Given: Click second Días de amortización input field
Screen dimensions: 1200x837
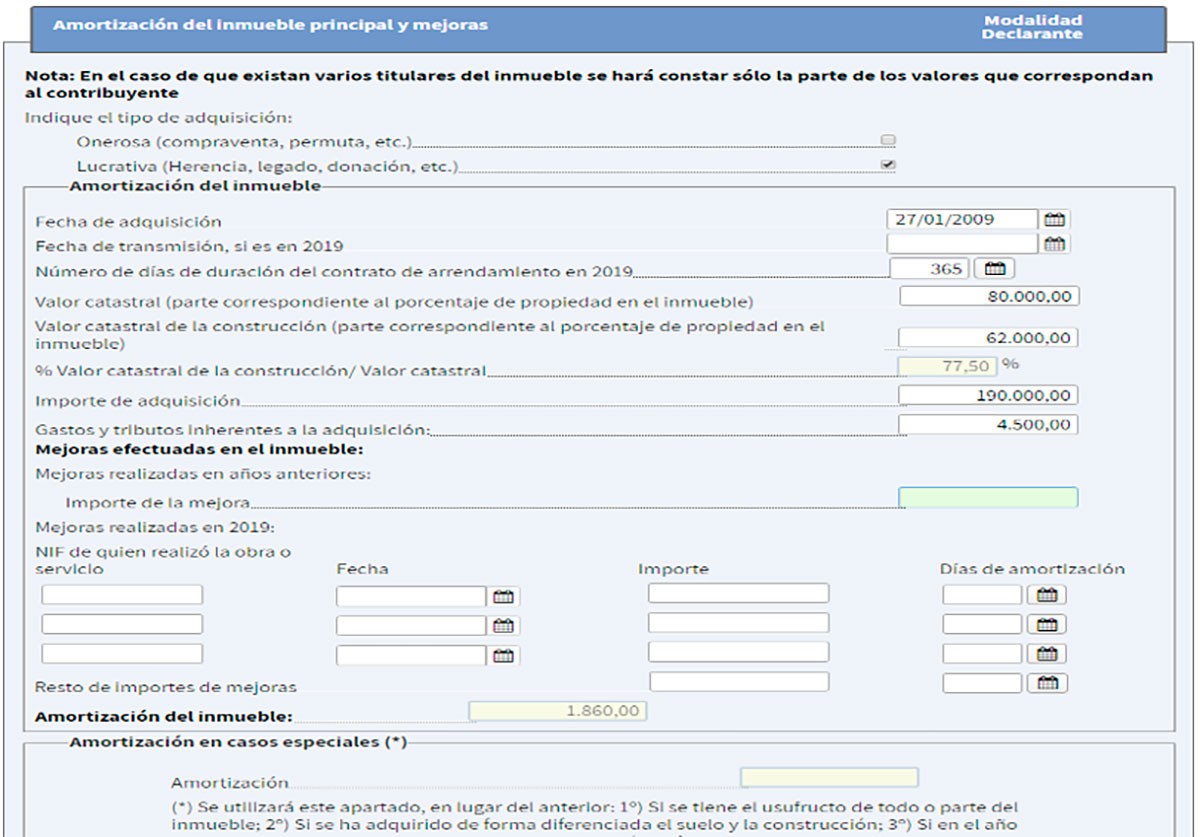Looking at the screenshot, I should point(982,625).
